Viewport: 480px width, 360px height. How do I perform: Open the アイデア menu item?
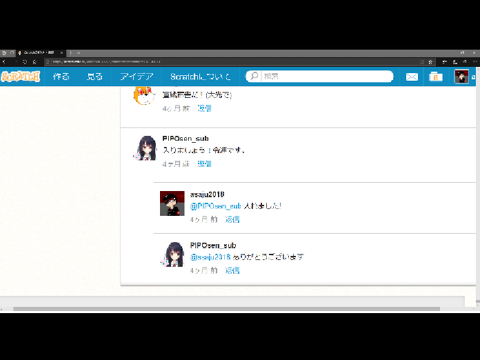[137, 77]
